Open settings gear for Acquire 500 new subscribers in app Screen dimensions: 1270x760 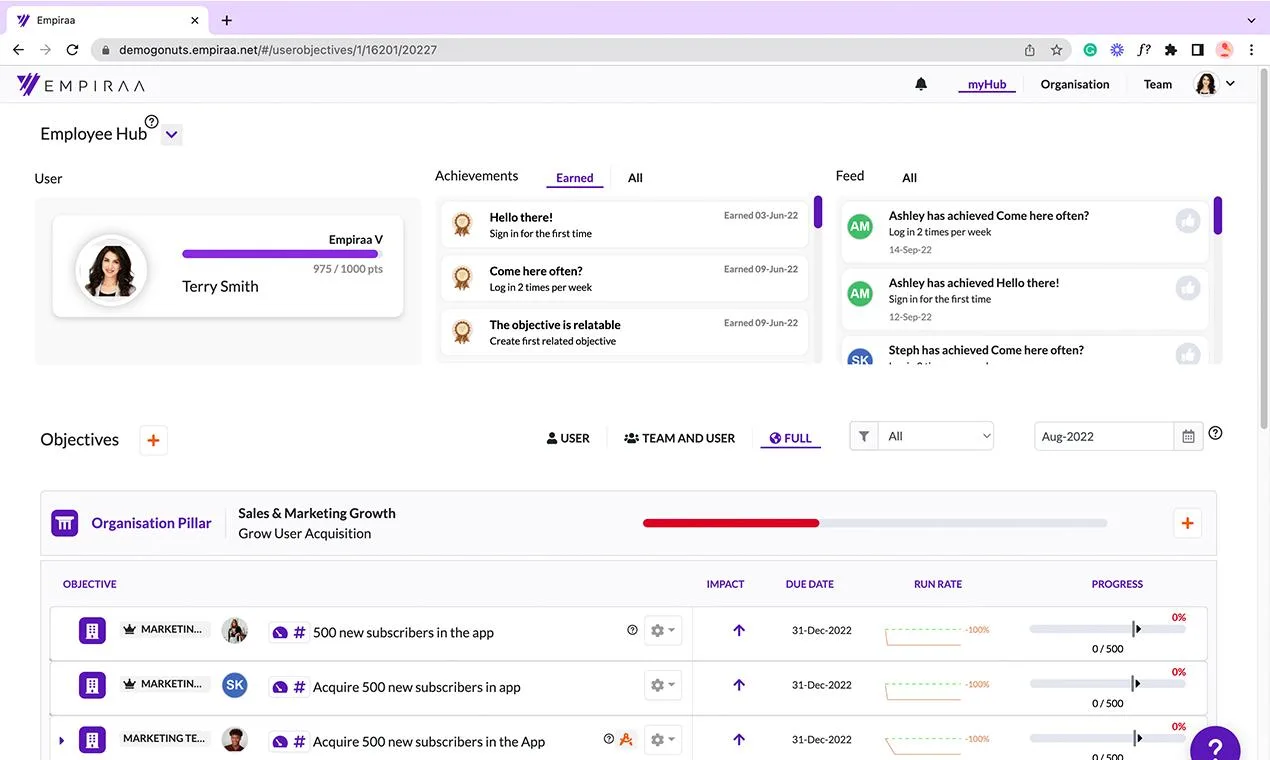click(662, 685)
